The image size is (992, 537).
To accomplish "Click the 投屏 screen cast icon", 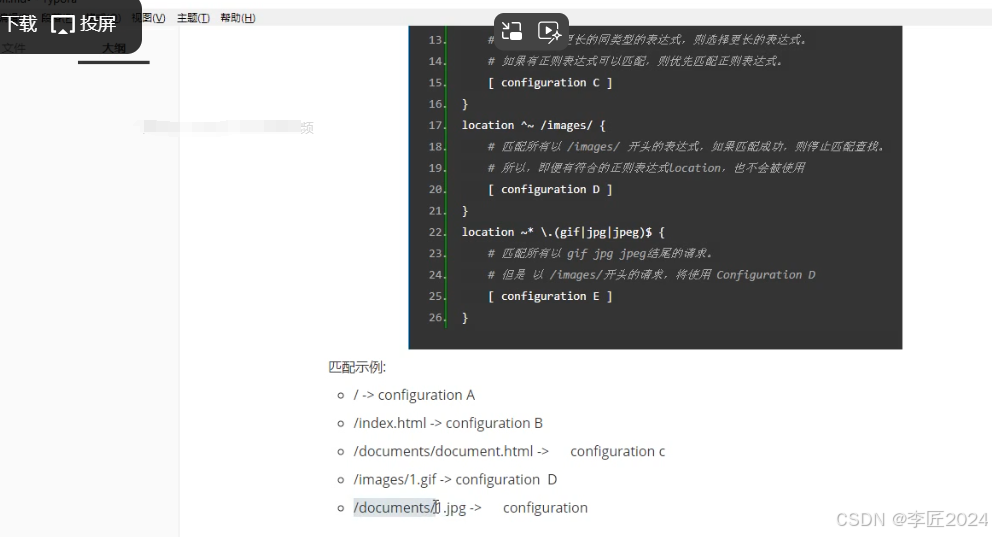I will [x=84, y=24].
